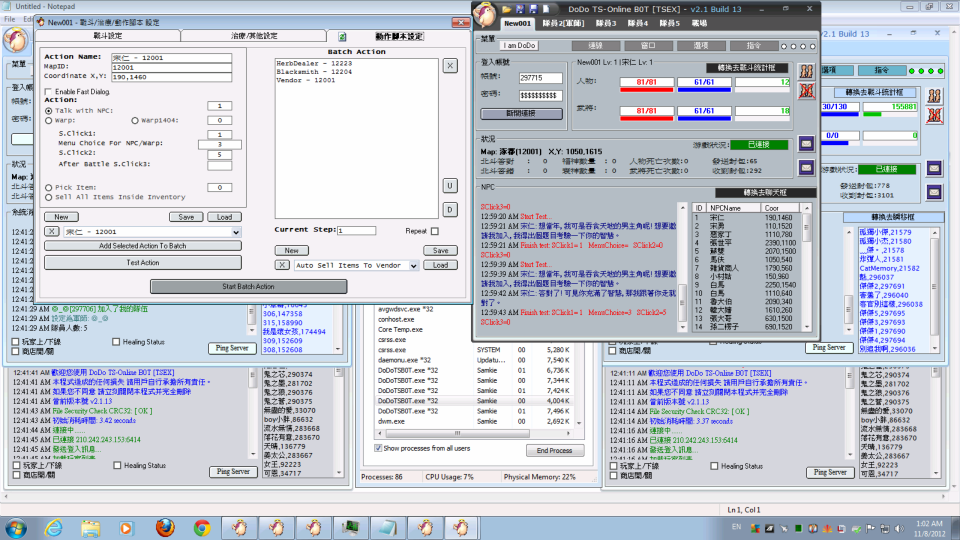960x540 pixels.
Task: Click the save-as floppy icon with checker pattern
Action: pos(520,9)
